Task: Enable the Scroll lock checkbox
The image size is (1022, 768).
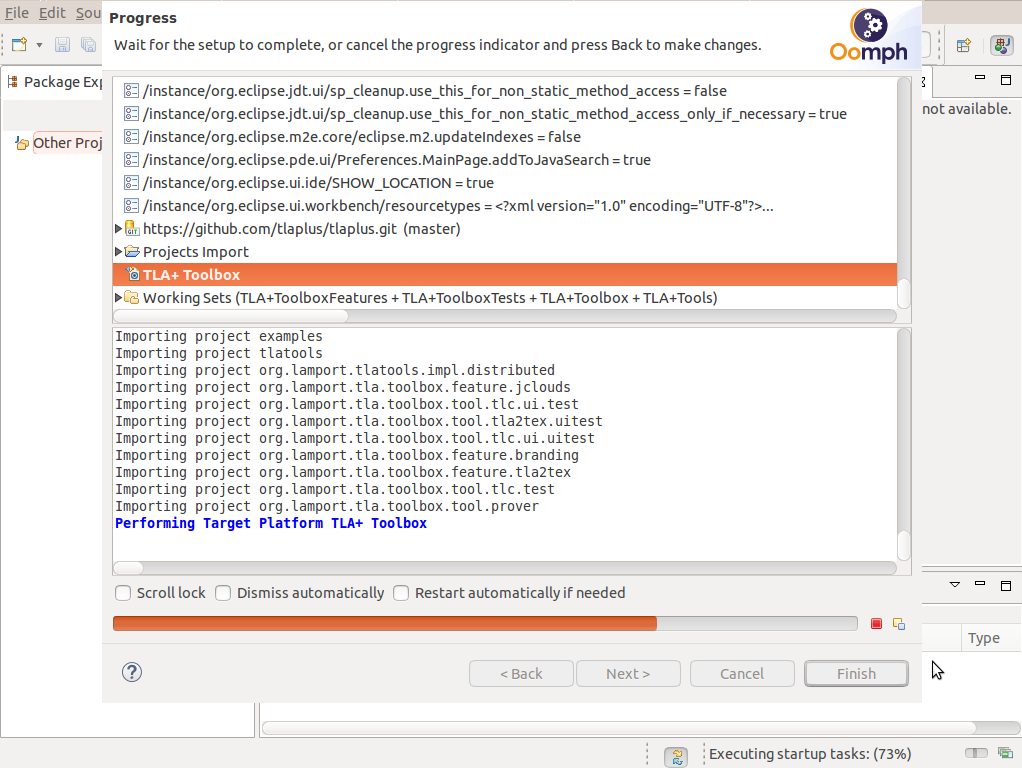Action: [x=123, y=593]
